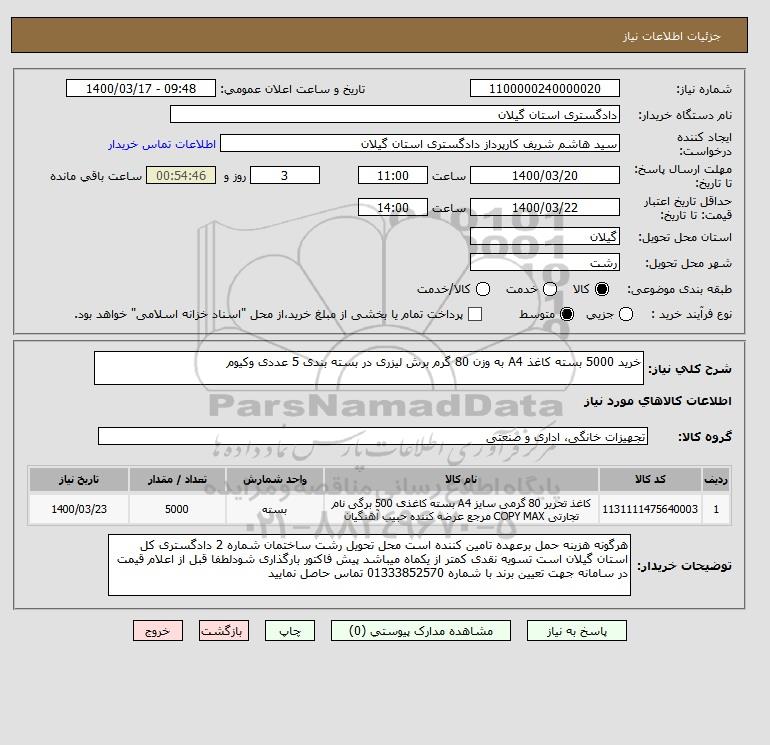Image resolution: width=770 pixels, height=745 pixels.
Task: Click the کد کالا column header
Action: [x=650, y=479]
